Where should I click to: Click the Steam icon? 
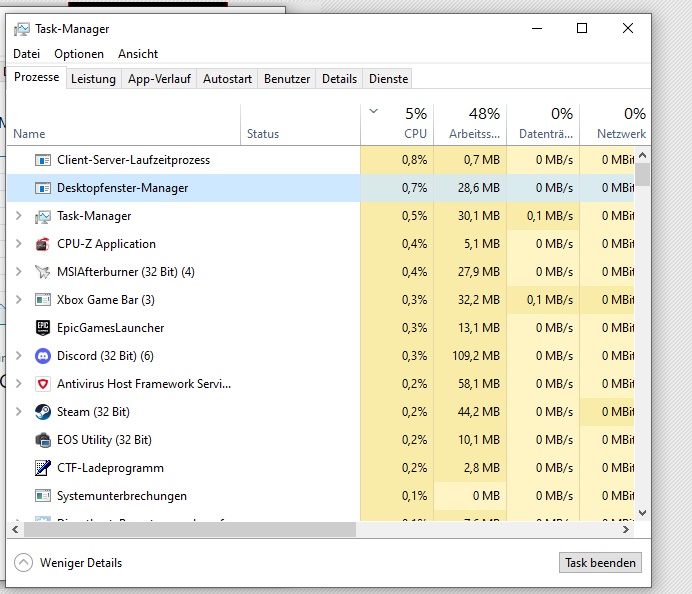pos(43,412)
